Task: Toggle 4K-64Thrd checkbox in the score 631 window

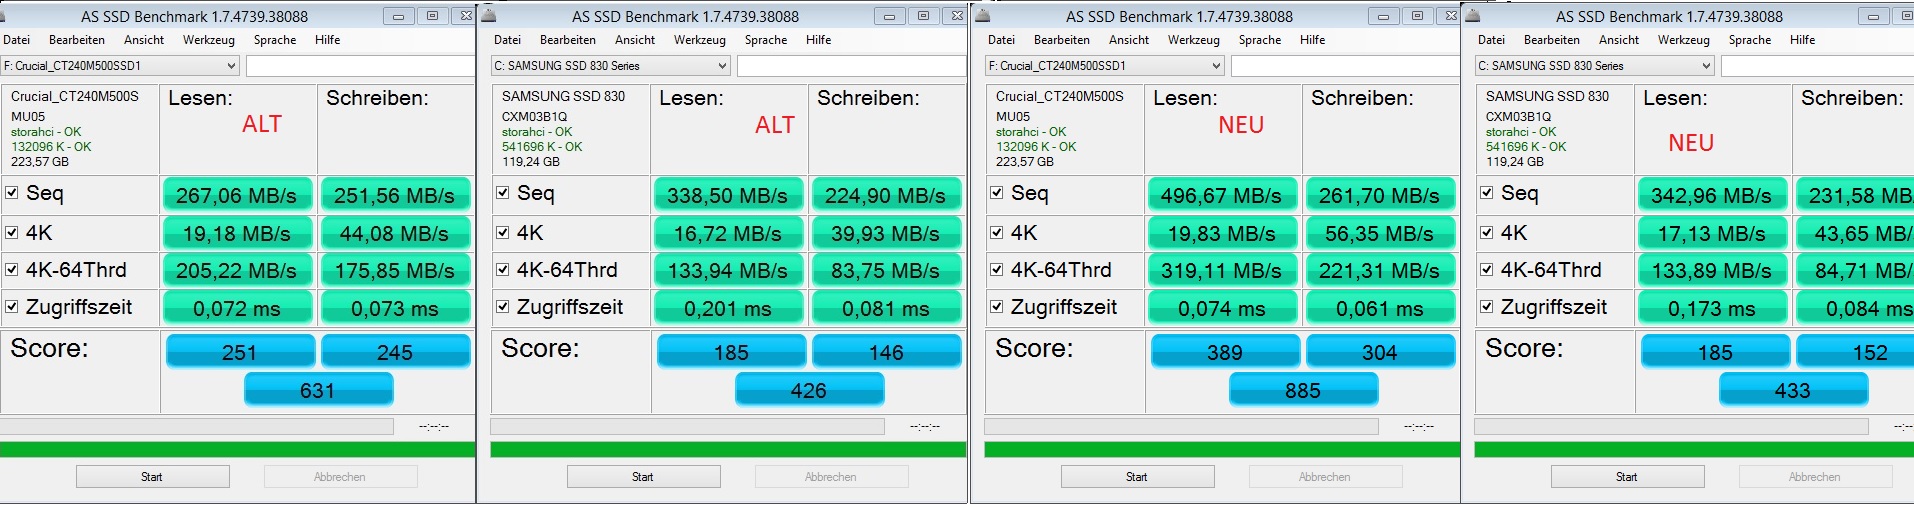Action: pos(12,269)
